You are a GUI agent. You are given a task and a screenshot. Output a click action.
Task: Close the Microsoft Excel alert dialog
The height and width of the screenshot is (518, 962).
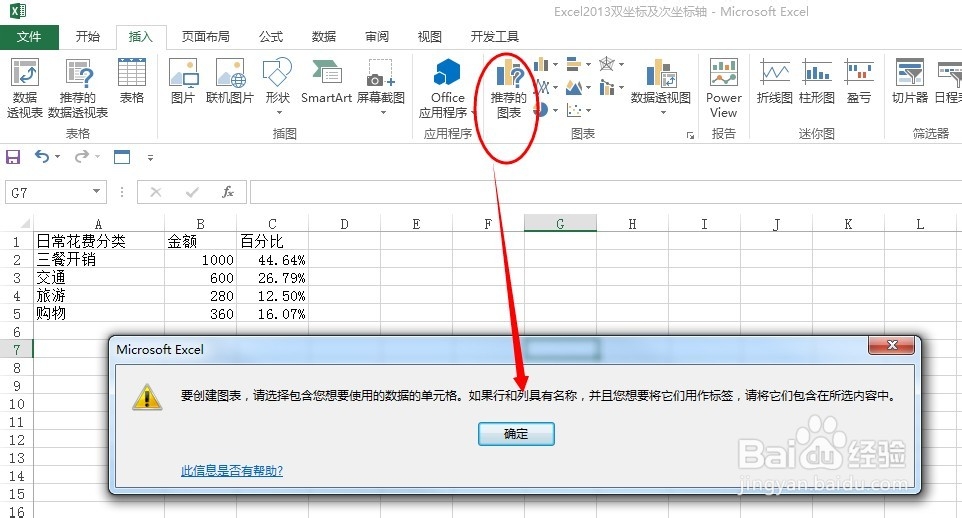tap(892, 346)
